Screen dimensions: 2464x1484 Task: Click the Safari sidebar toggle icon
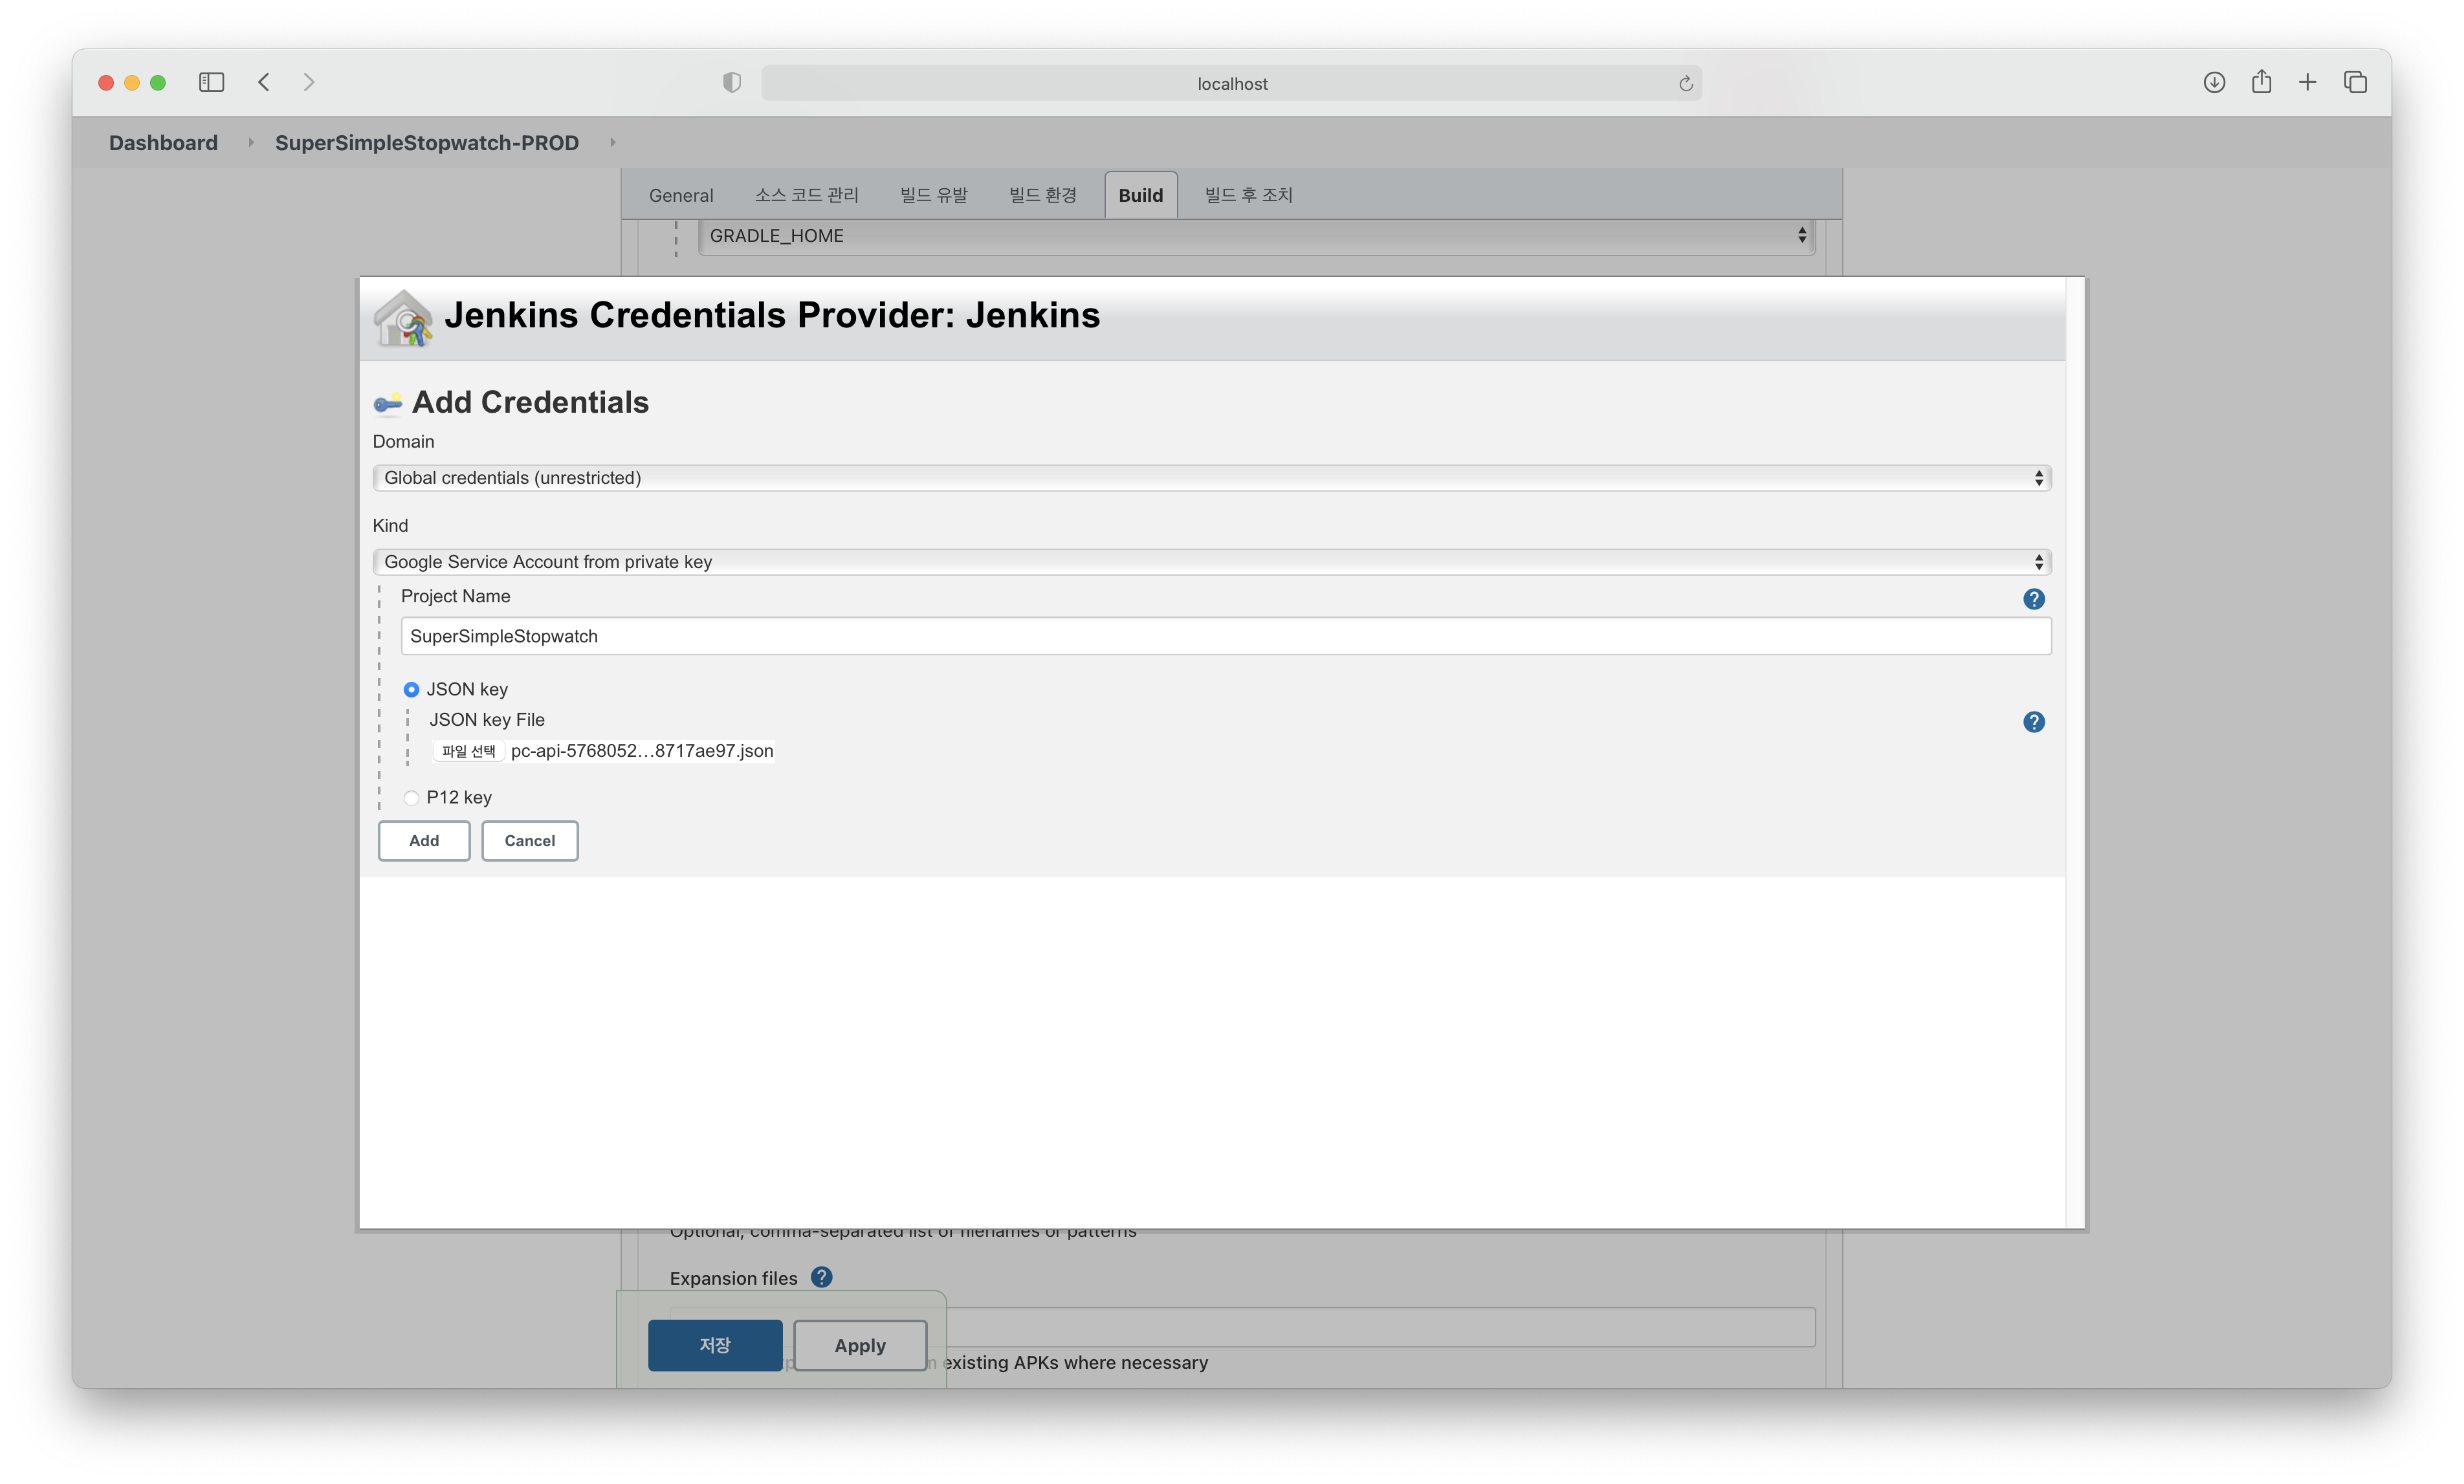(x=211, y=82)
